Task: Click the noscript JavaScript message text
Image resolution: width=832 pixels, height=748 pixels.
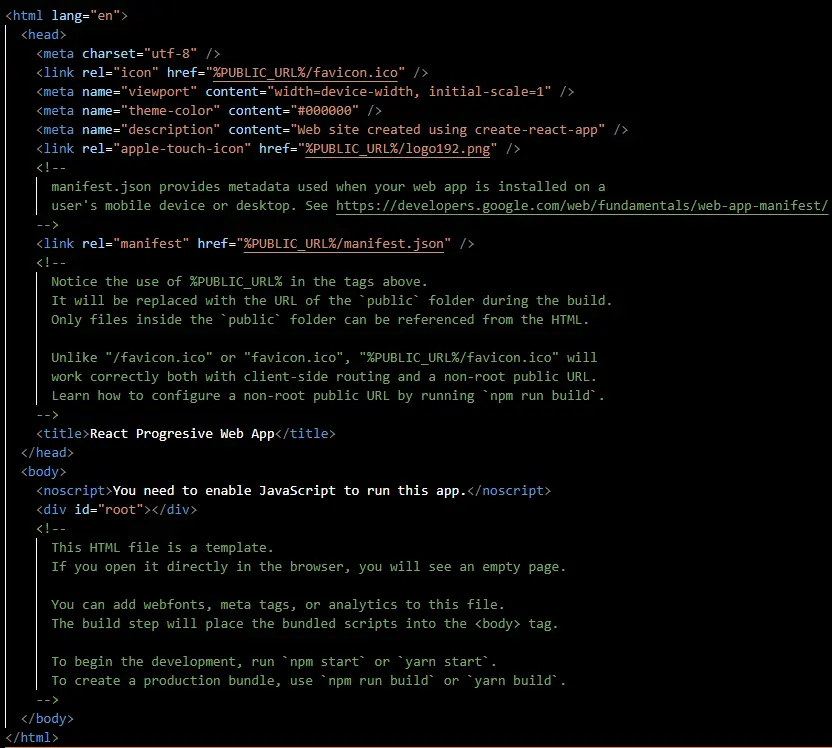Action: click(289, 491)
